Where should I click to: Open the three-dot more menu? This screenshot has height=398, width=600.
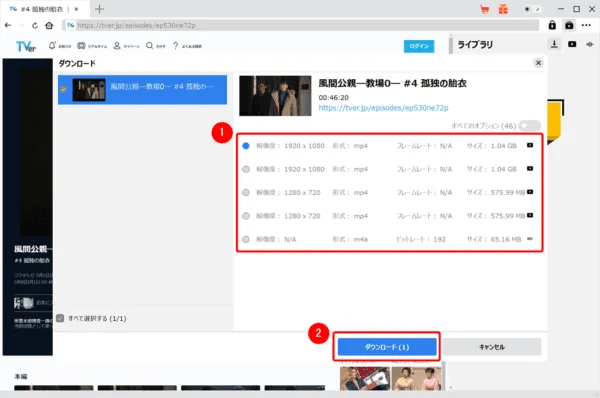click(x=586, y=25)
